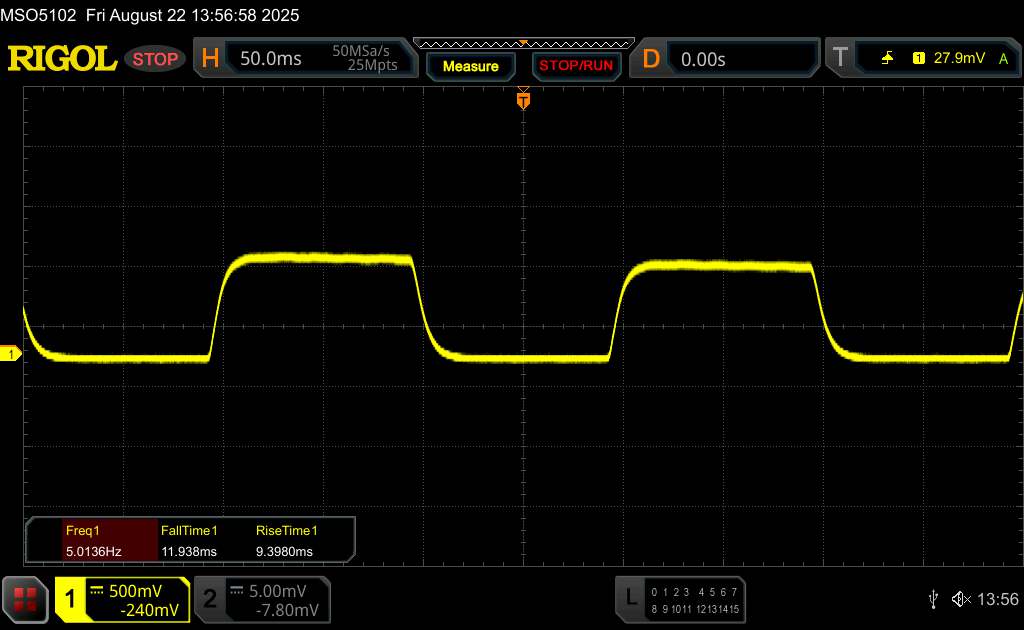Enable channel 2 with 5.00mV scale
The width and height of the screenshot is (1024, 630).
261,598
